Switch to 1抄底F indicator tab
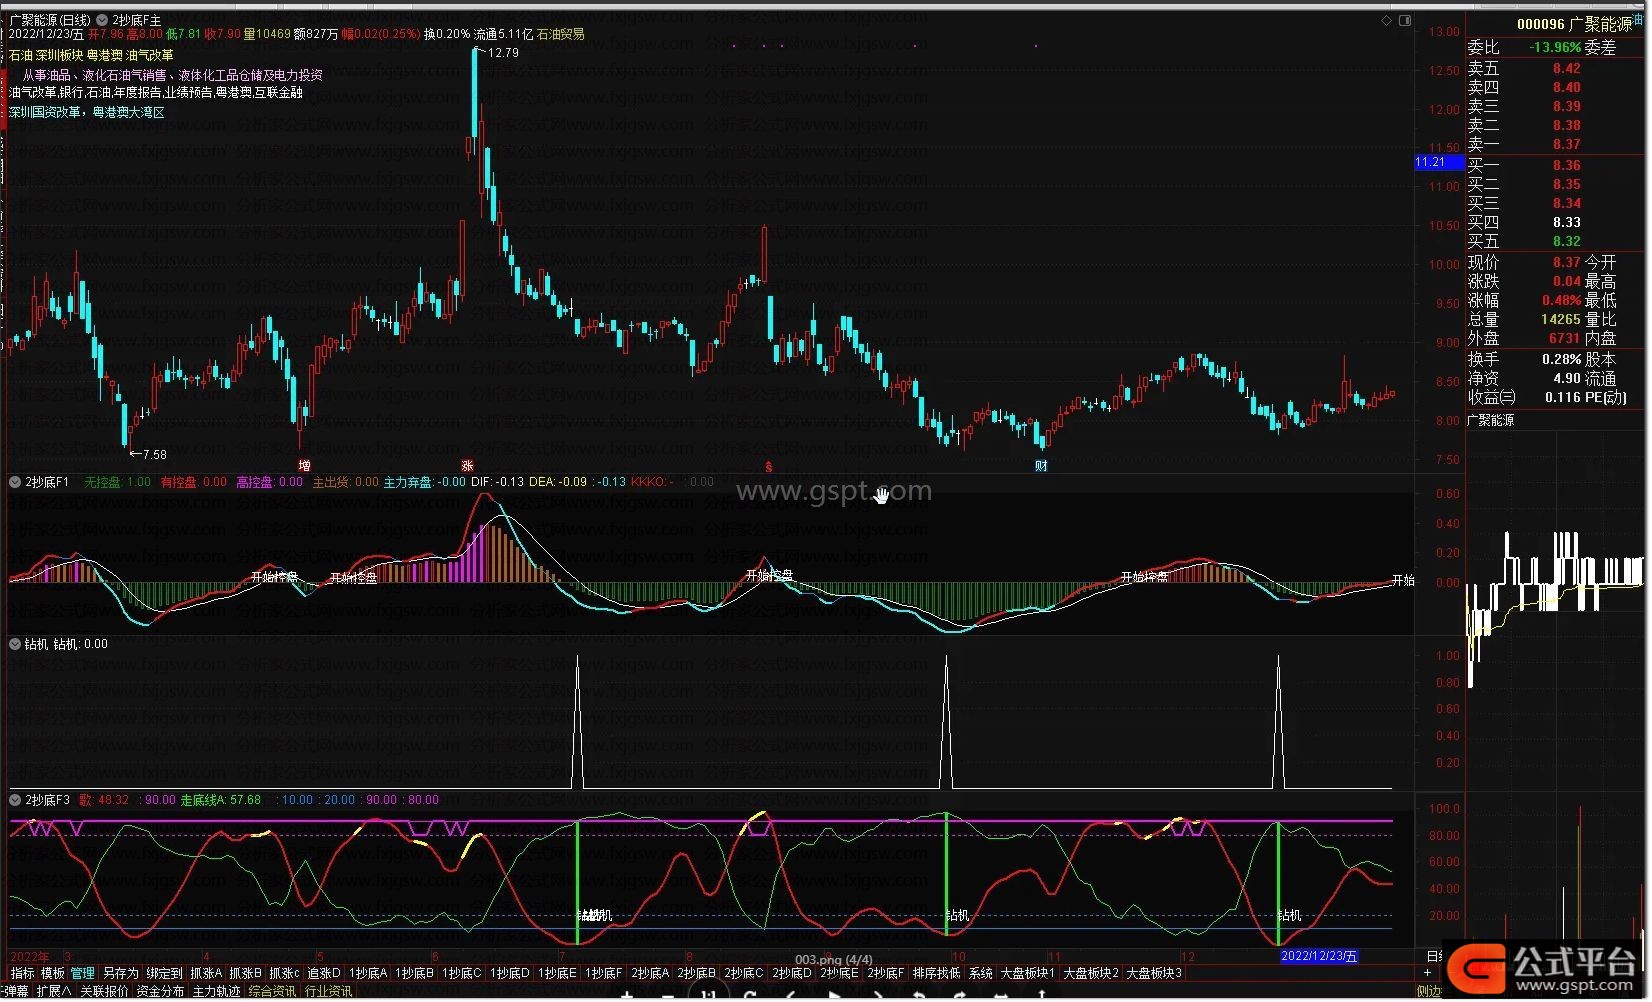Screen dimensions: 1652x1002 click(x=604, y=974)
